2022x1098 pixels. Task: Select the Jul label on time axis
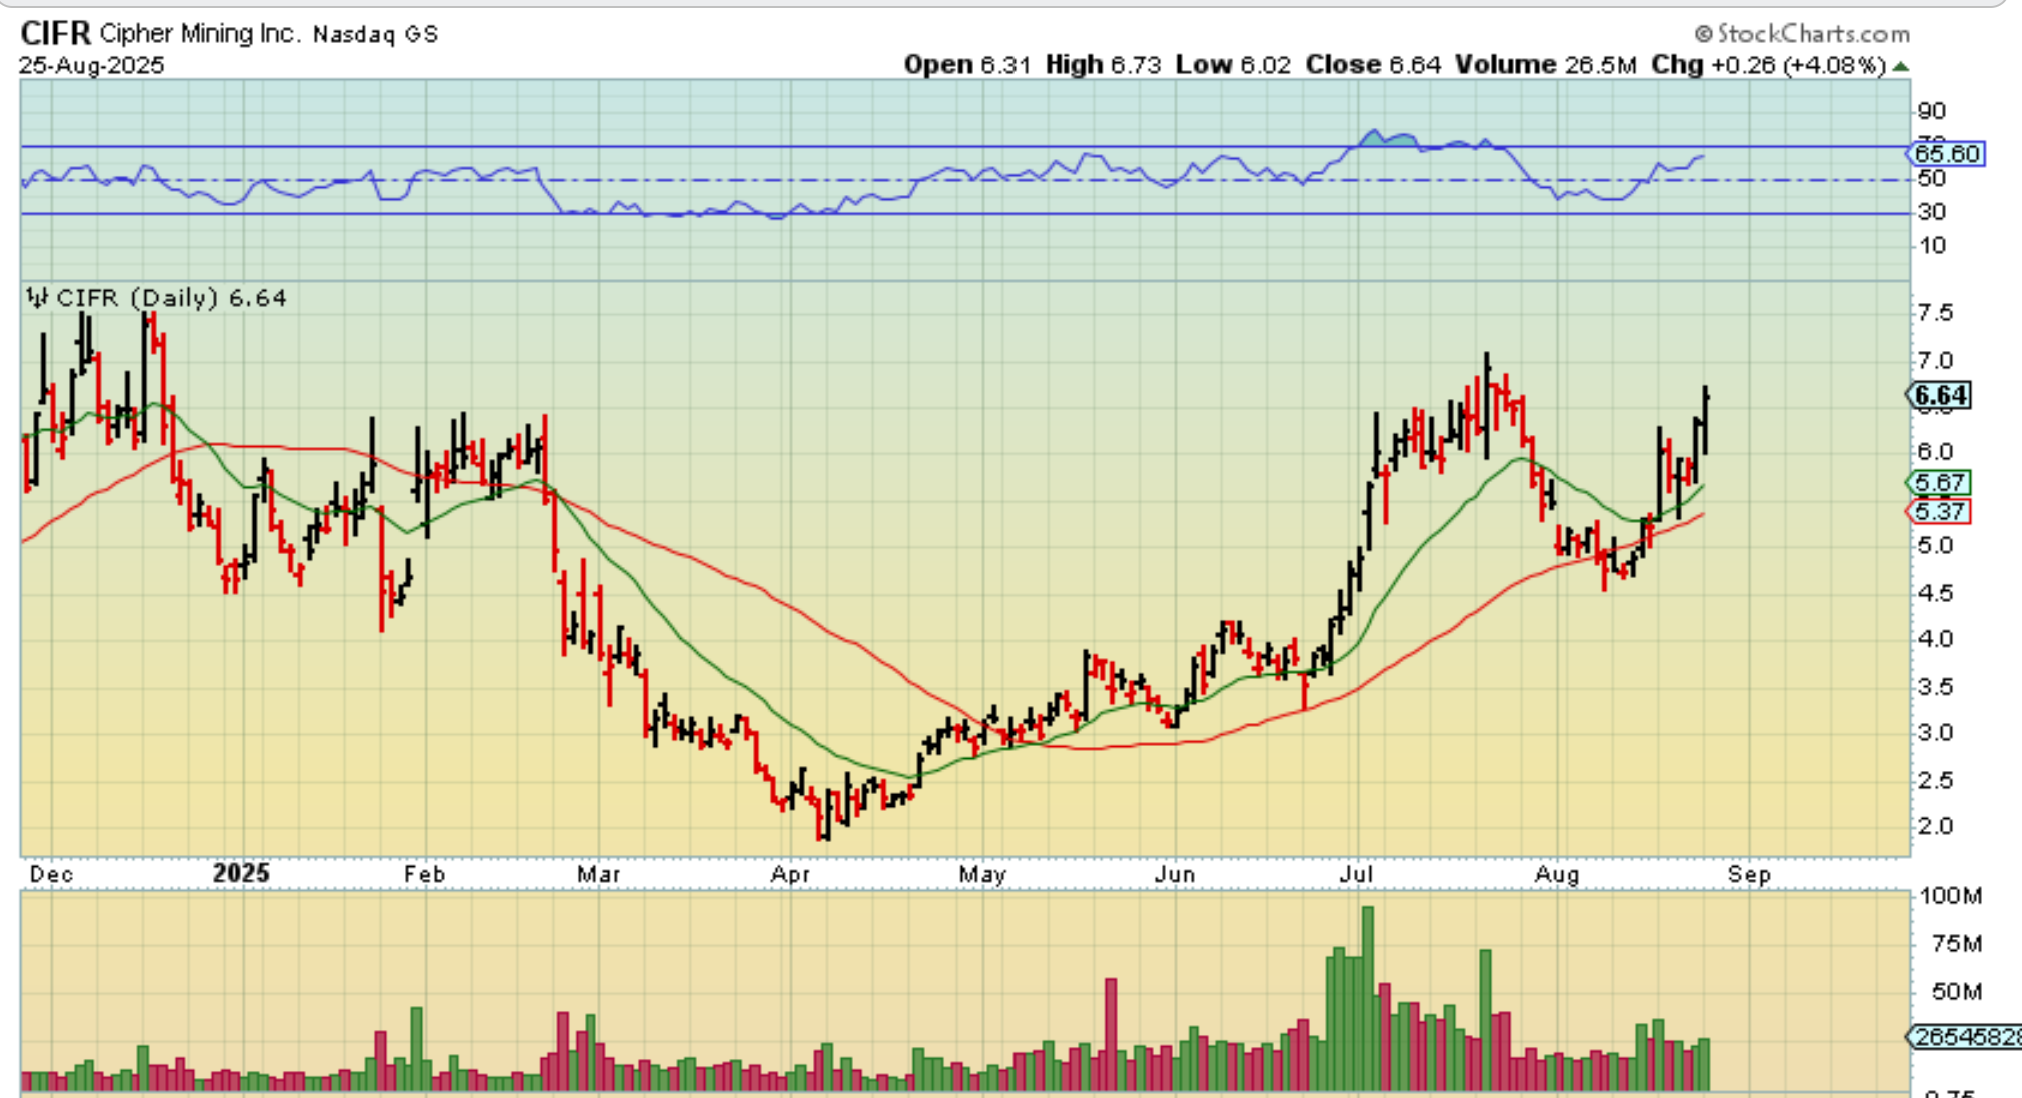click(x=1356, y=875)
